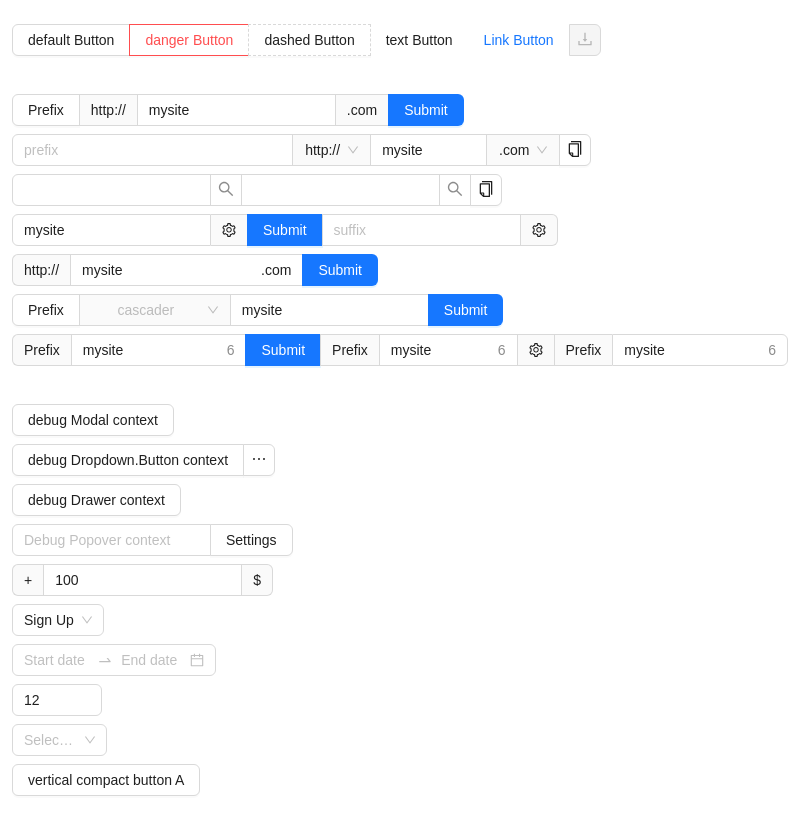Click gear icon left of Submit button
Viewport: 800px width, 820px height.
coord(229,230)
